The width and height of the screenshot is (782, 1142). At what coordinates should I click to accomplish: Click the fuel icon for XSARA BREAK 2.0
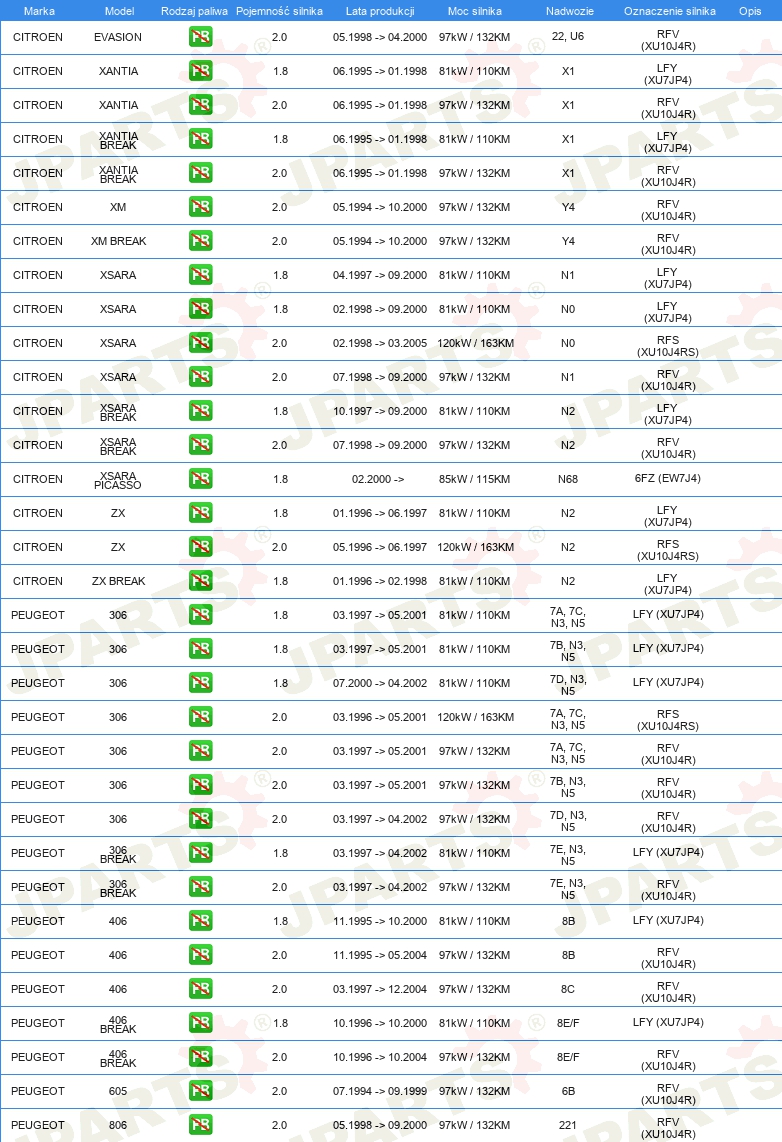coord(200,444)
